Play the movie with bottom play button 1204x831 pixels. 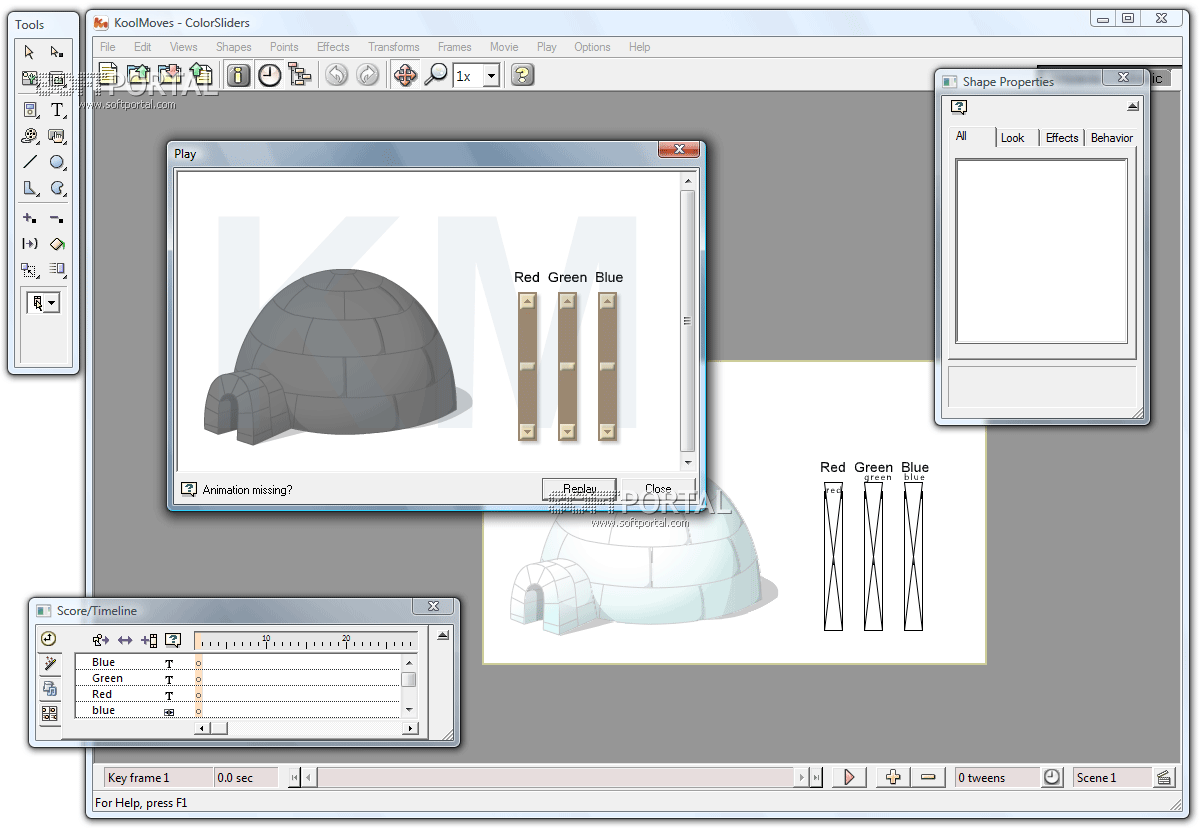tap(849, 777)
